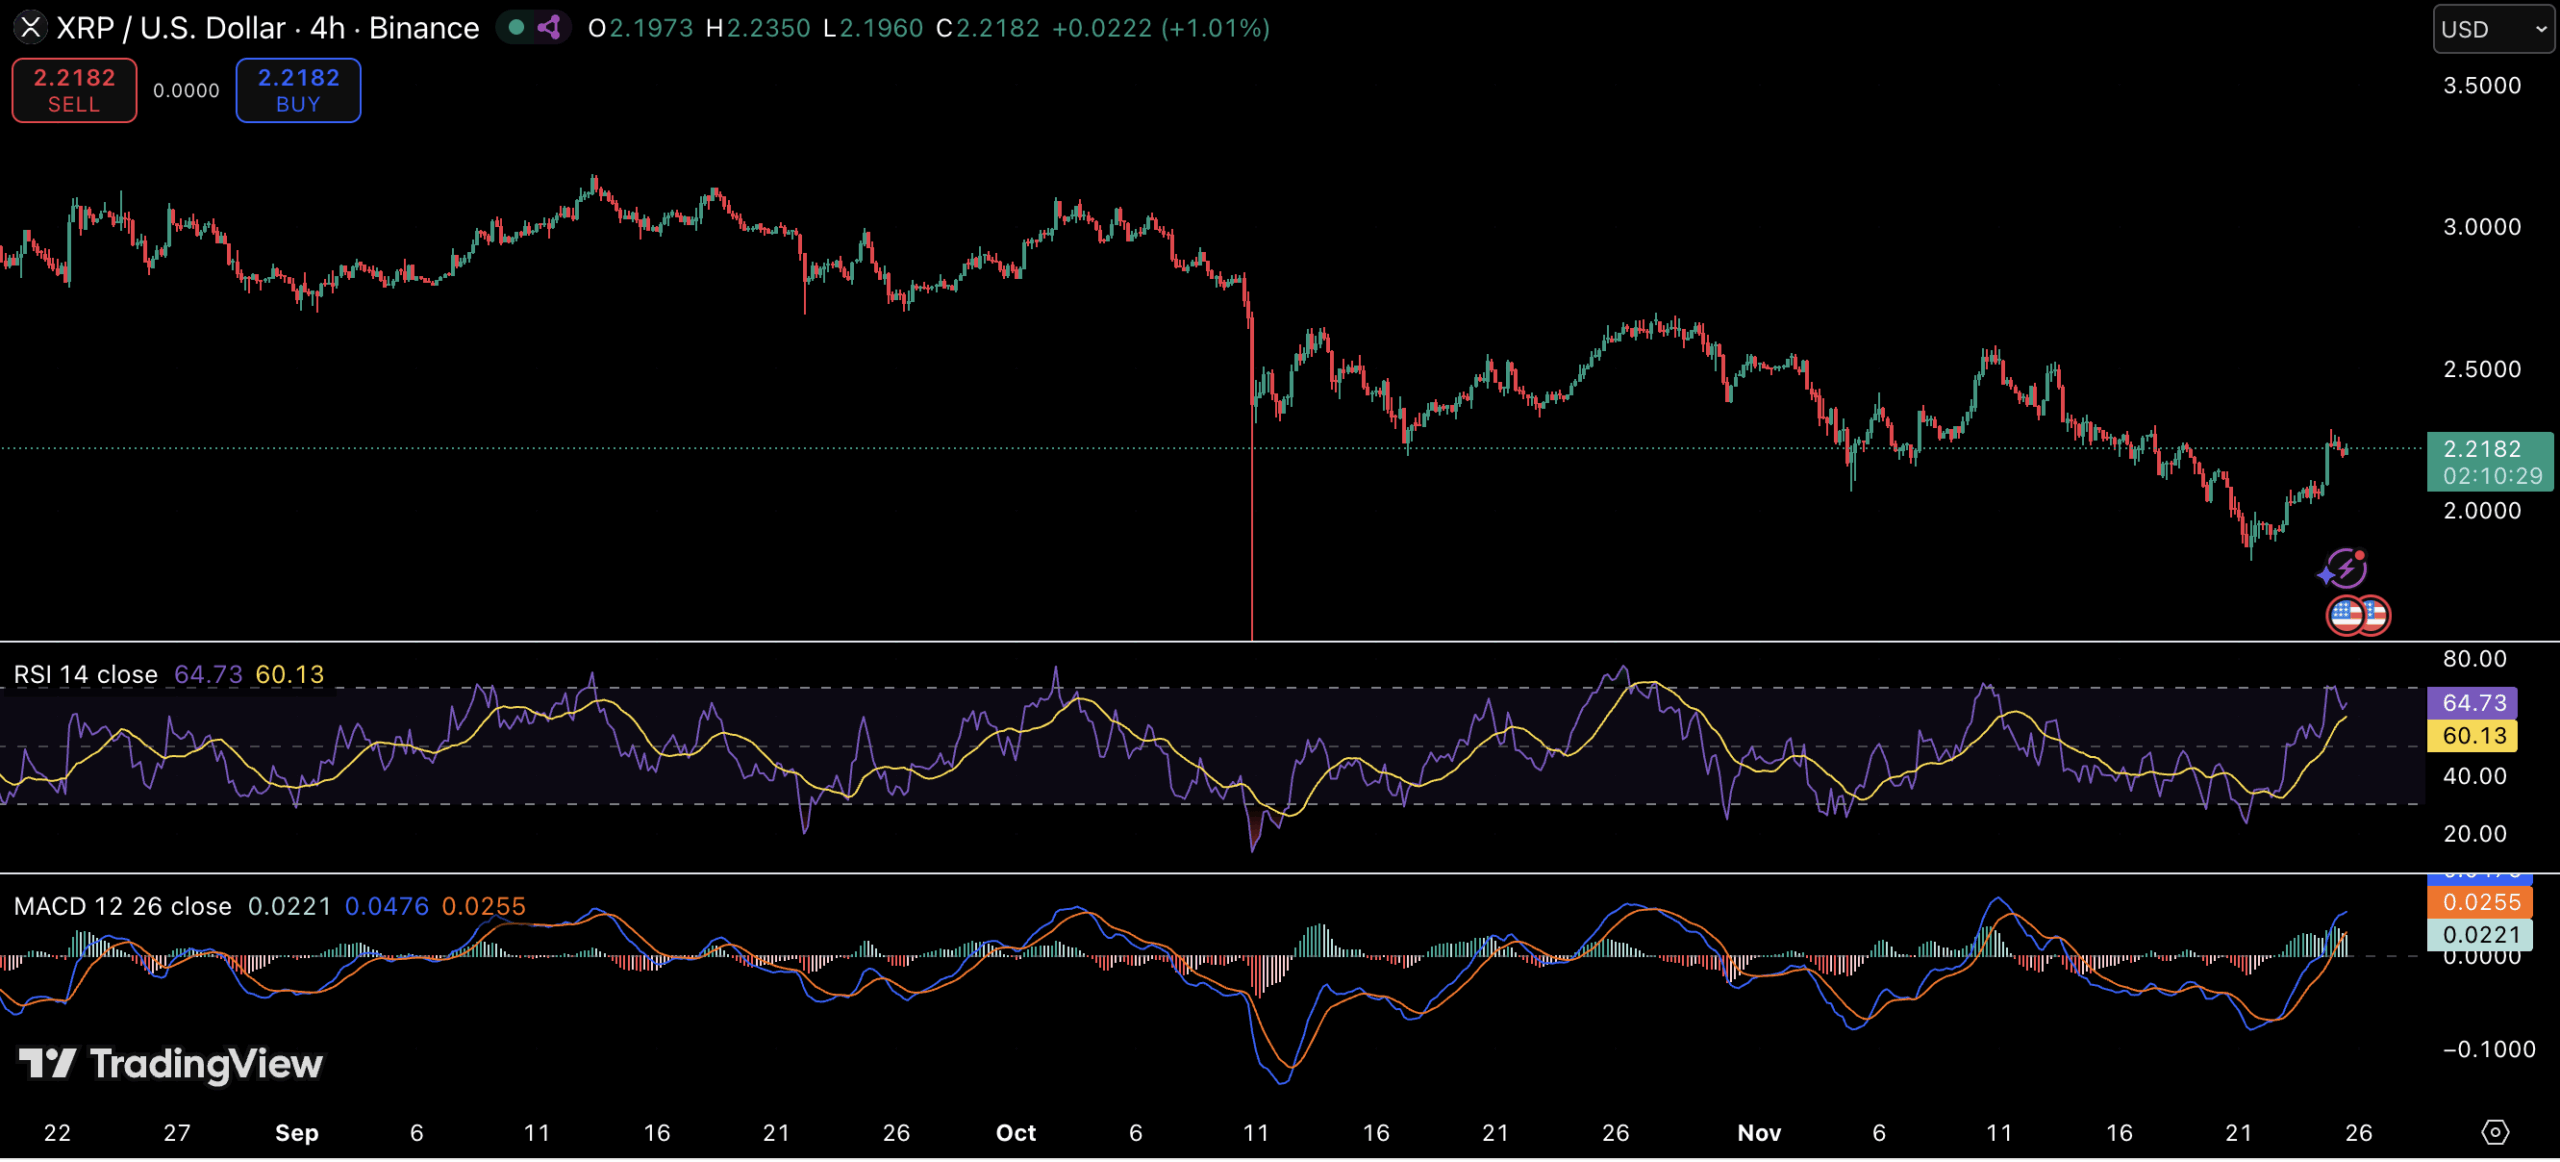
Task: Select the MACD 12 26 close legend
Action: [122, 907]
